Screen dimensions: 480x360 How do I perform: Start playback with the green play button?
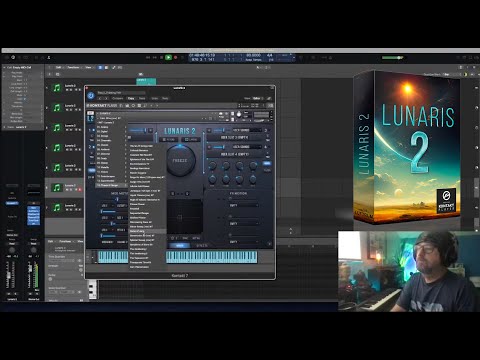pos(168,57)
